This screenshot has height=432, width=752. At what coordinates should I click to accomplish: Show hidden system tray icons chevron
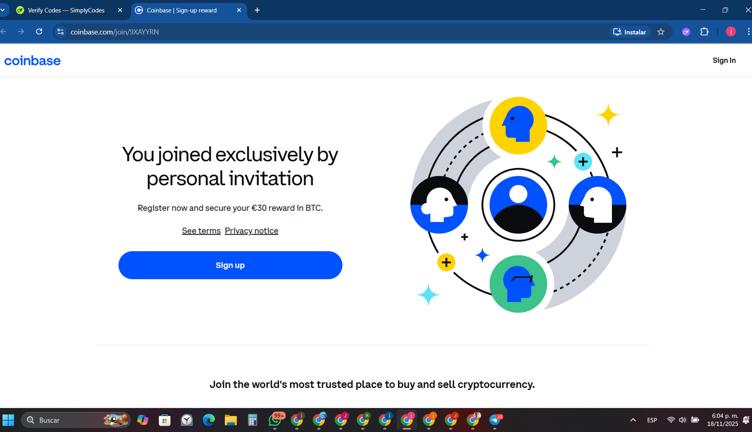633,420
